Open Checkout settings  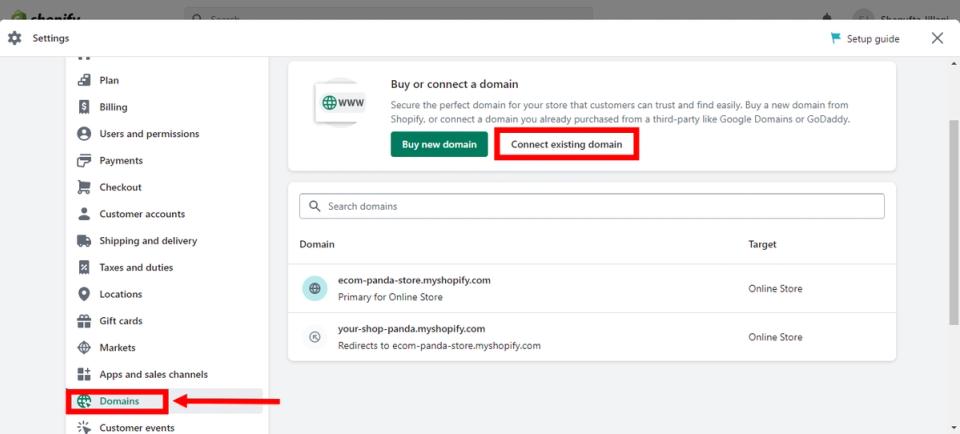coord(120,187)
